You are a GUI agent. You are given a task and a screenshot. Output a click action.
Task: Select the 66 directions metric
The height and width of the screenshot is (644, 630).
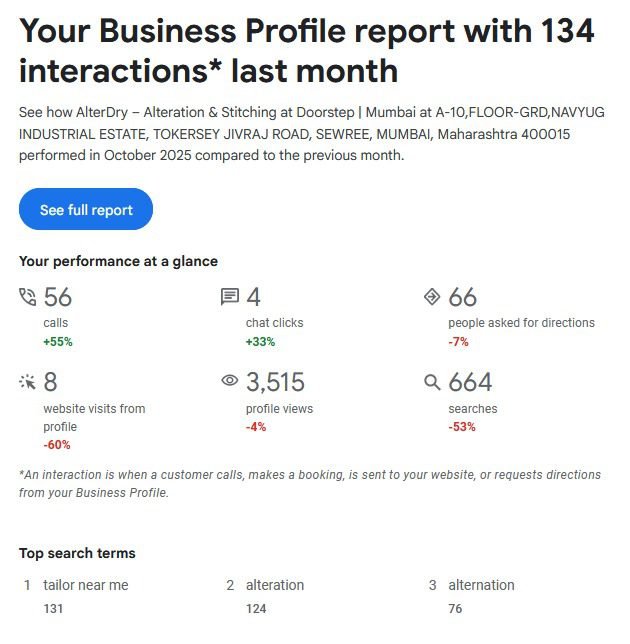pyautogui.click(x=463, y=298)
